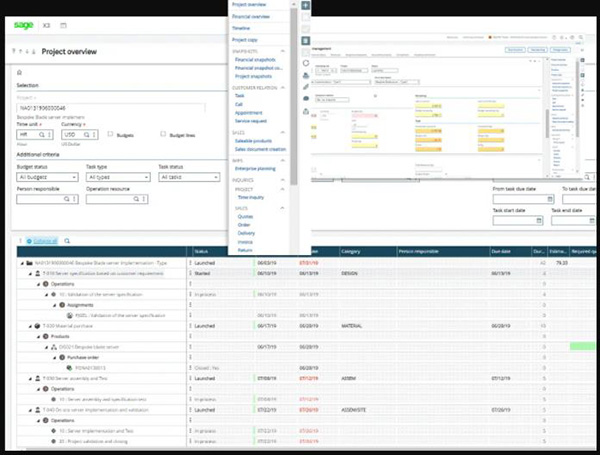Open the Task start date calendar
Screen dimensions: 600x455
pos(539,220)
